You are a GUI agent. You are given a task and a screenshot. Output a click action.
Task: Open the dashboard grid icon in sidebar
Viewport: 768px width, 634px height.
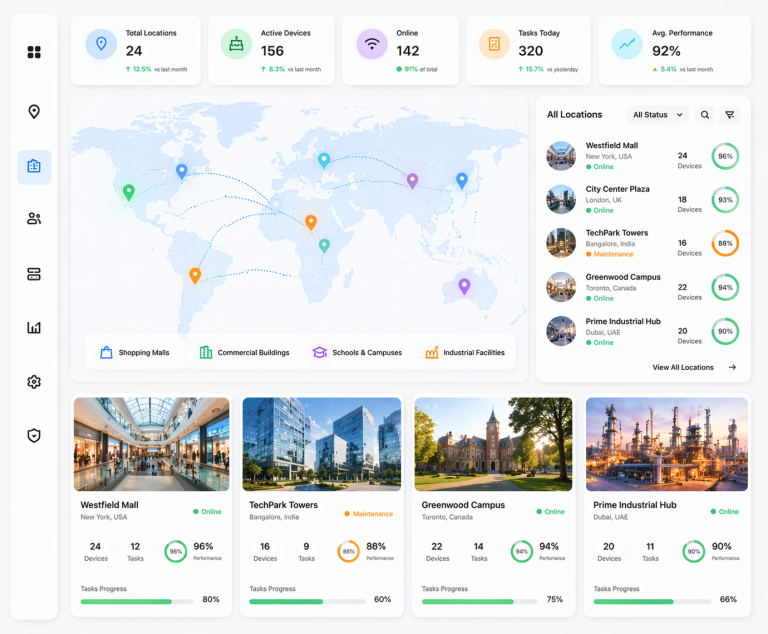(34, 52)
